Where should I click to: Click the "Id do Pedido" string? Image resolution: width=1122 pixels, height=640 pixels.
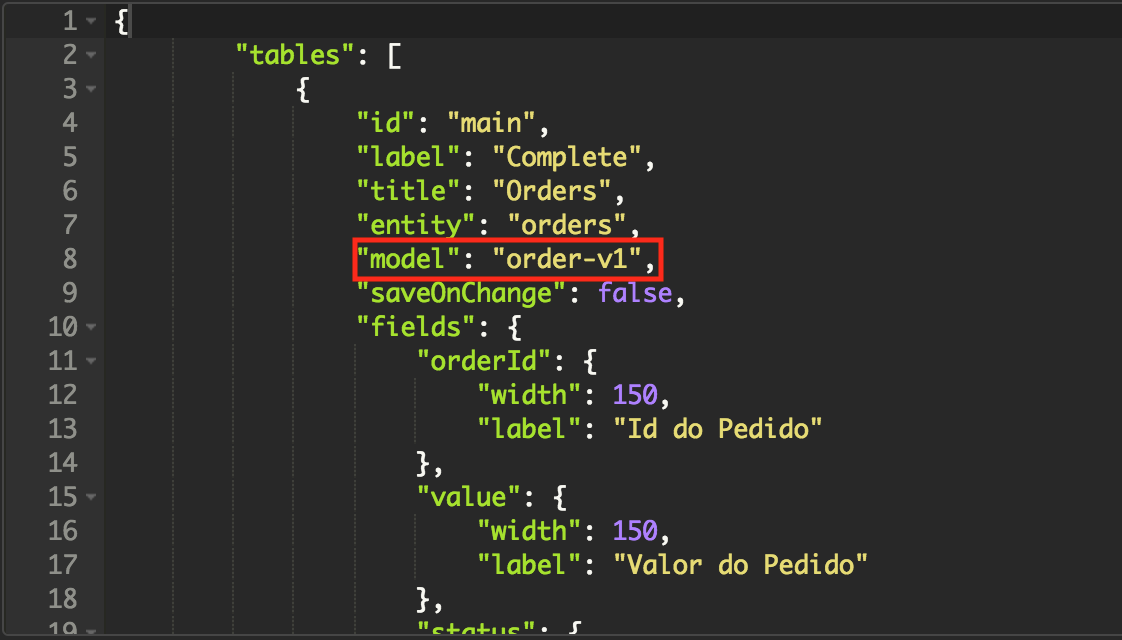point(718,429)
